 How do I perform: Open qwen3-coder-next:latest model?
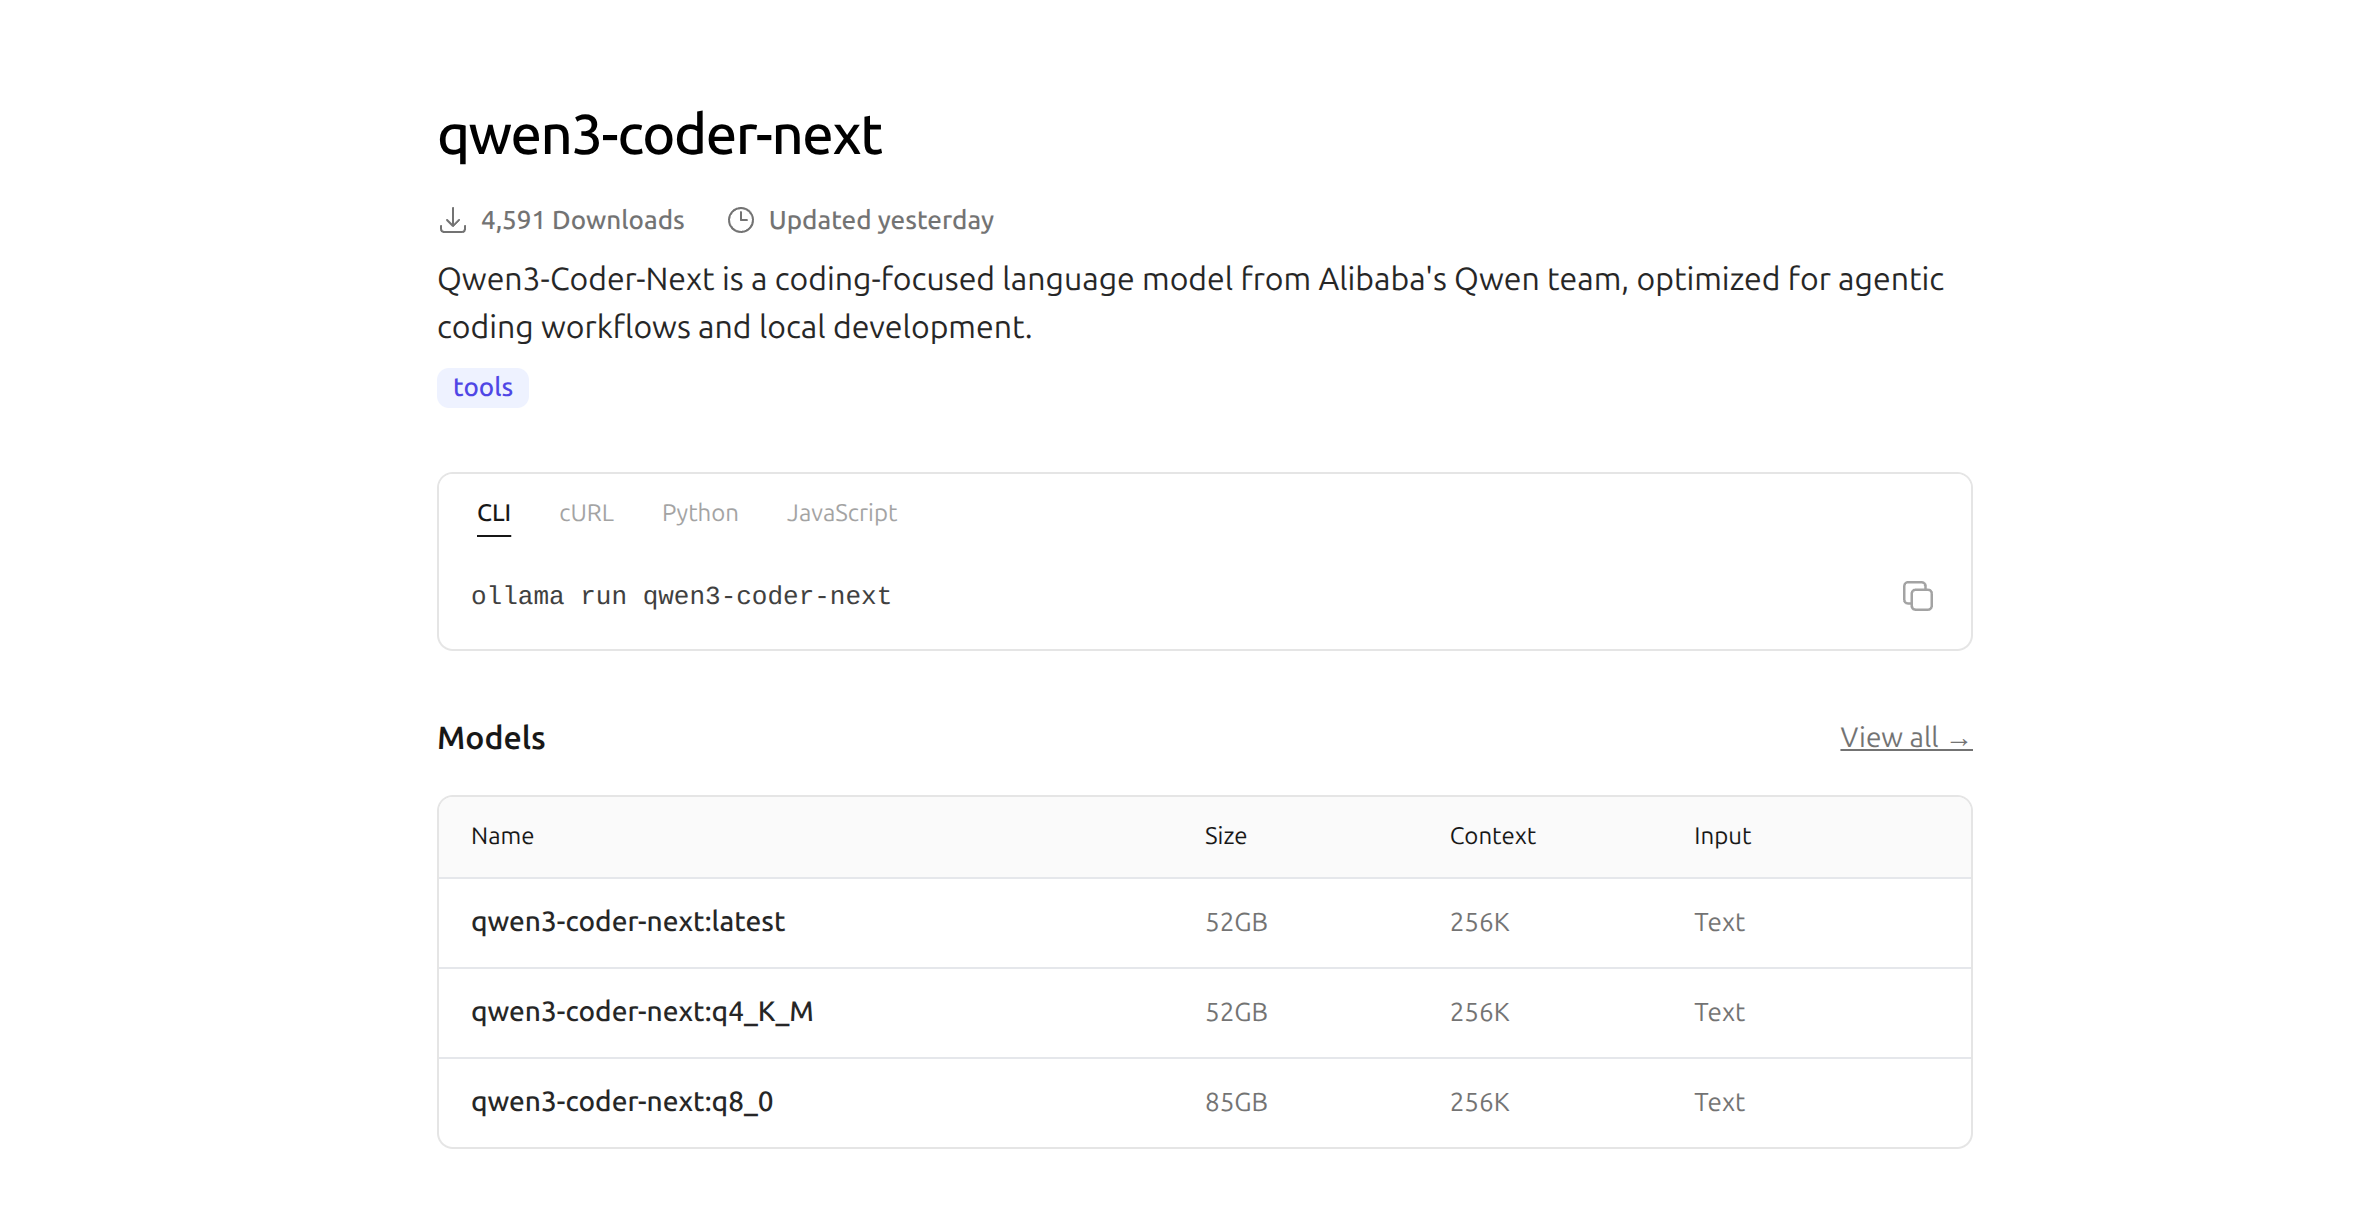[x=628, y=922]
